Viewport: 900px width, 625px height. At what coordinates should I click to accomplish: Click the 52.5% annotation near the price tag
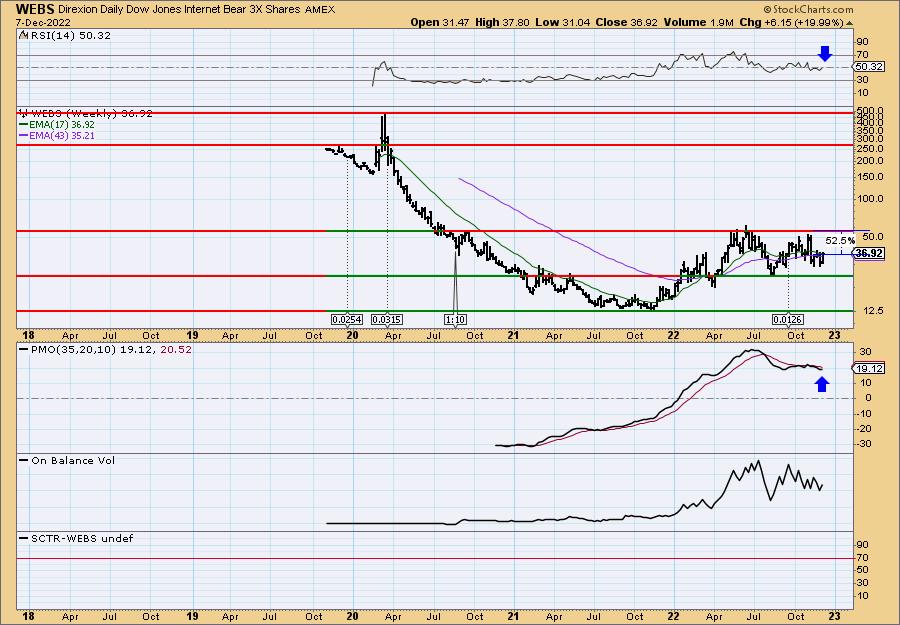[x=840, y=240]
